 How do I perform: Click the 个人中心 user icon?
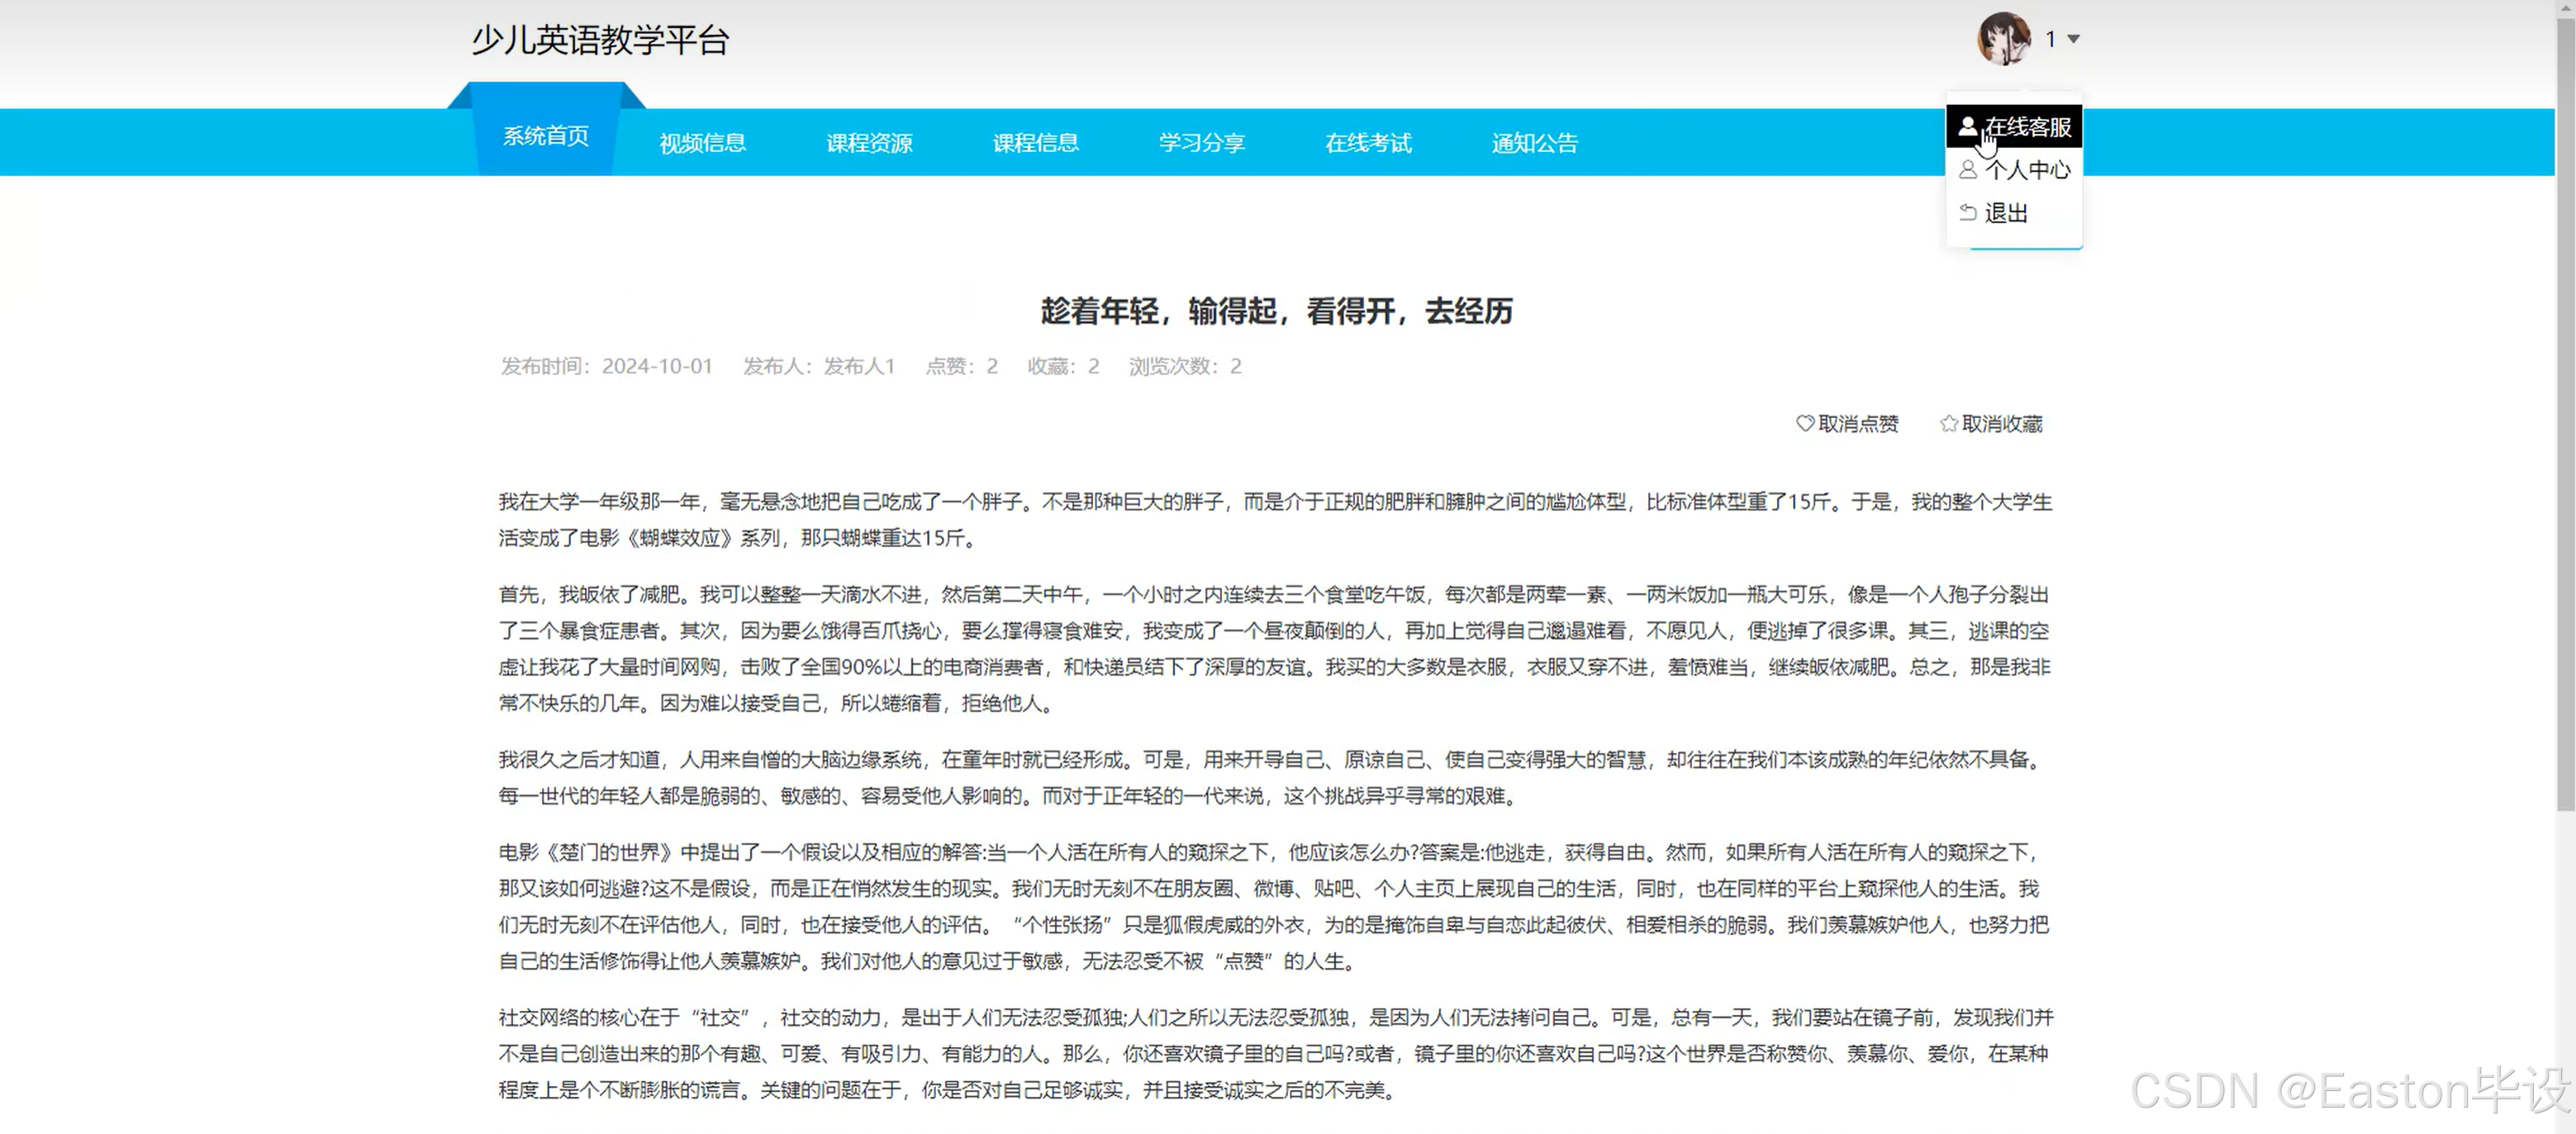point(1967,169)
